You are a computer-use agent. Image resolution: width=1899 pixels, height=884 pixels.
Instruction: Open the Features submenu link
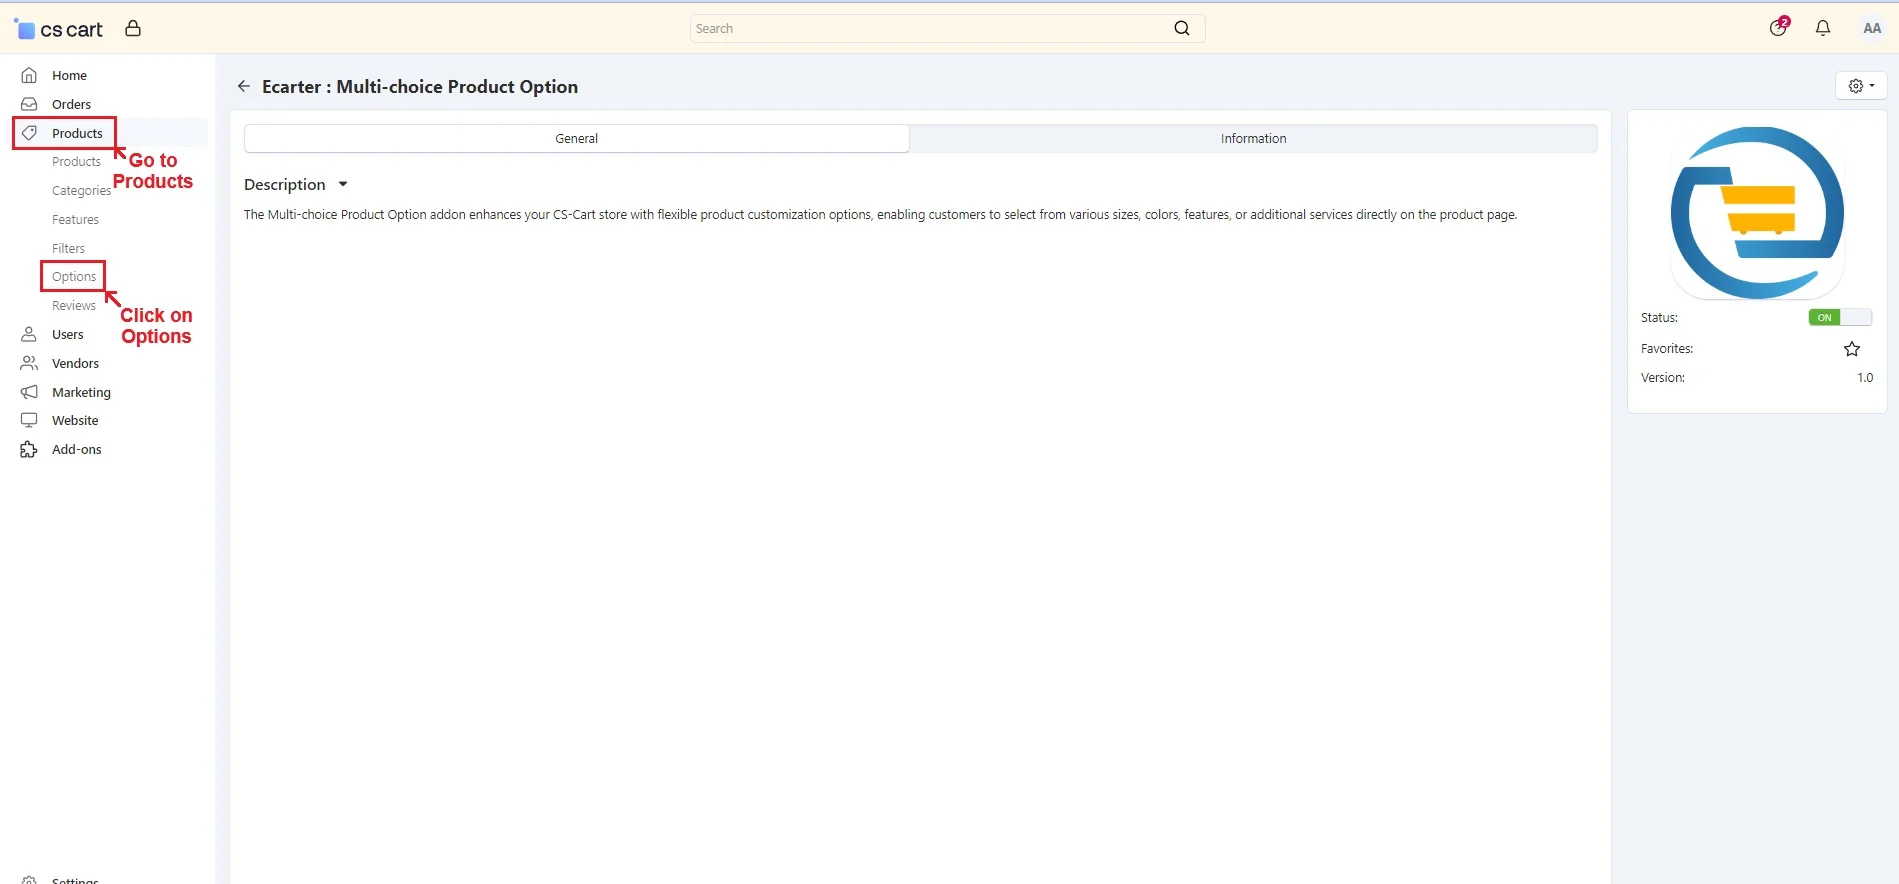[x=75, y=219]
